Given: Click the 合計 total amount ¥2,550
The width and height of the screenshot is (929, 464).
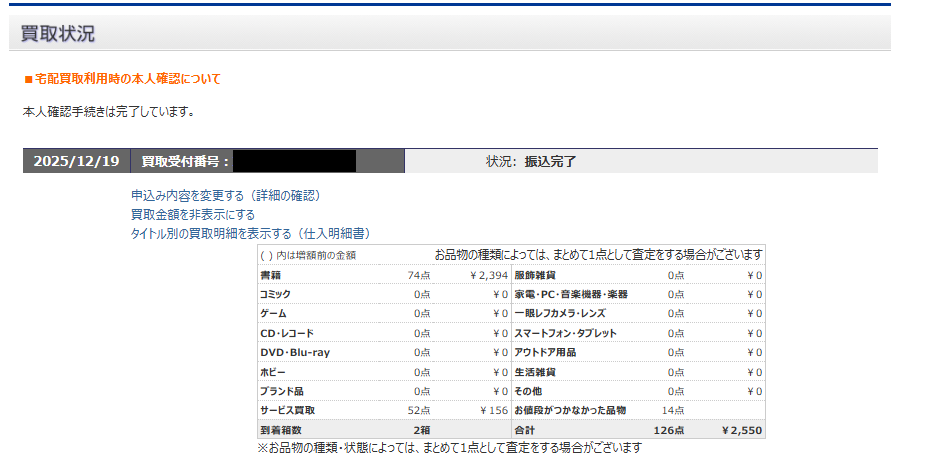Looking at the screenshot, I should click(x=740, y=430).
